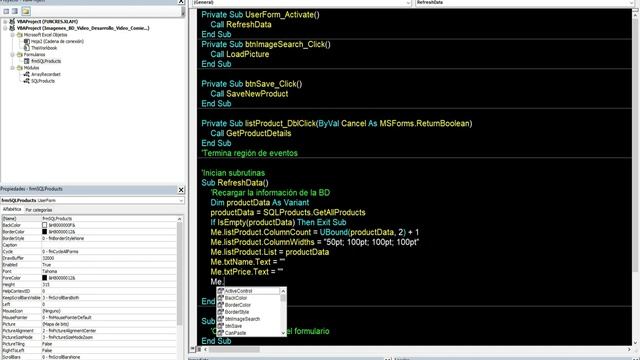
Task: Collapse the Formularios folder
Action: tap(13, 54)
